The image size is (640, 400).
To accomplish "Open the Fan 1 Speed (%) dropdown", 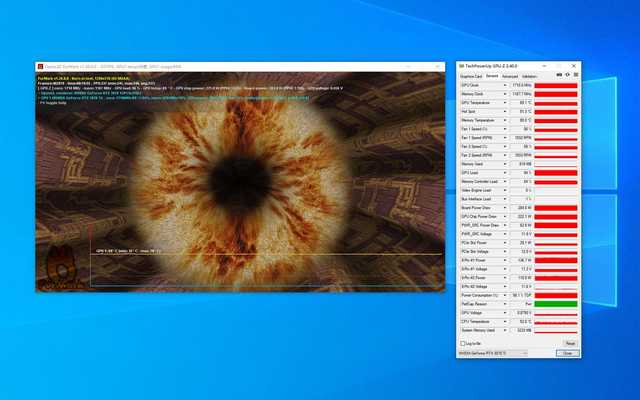I will pyautogui.click(x=505, y=129).
